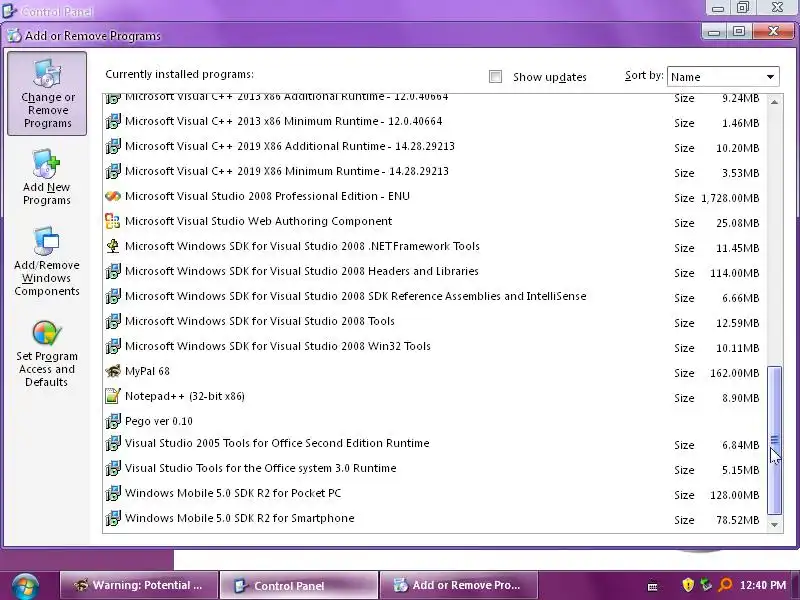
Task: Click Visual Studio 2008 Professional Edition icon
Action: pos(113,196)
